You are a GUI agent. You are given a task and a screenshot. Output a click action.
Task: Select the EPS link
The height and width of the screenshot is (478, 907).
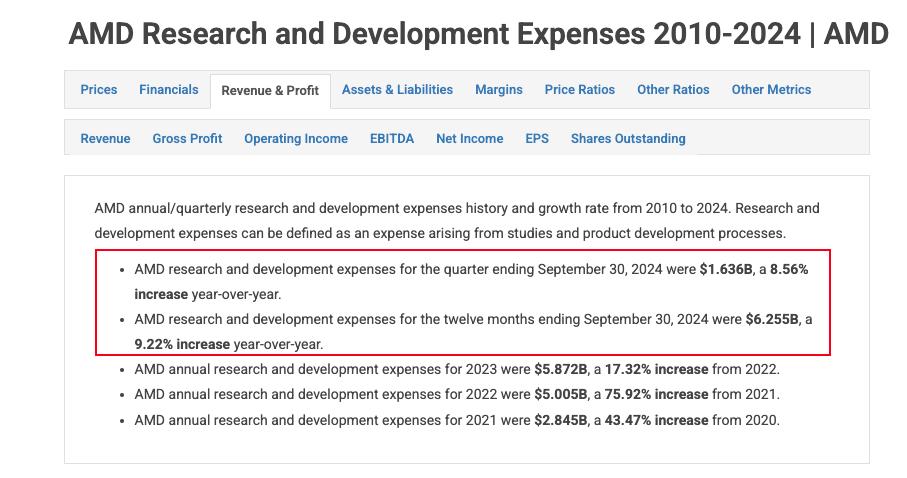click(x=537, y=139)
